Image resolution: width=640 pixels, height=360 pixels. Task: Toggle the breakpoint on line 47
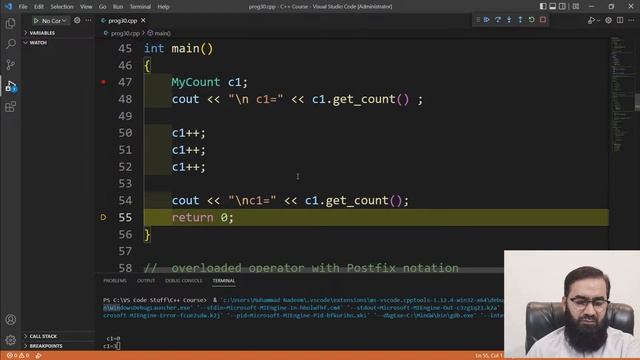coord(103,82)
